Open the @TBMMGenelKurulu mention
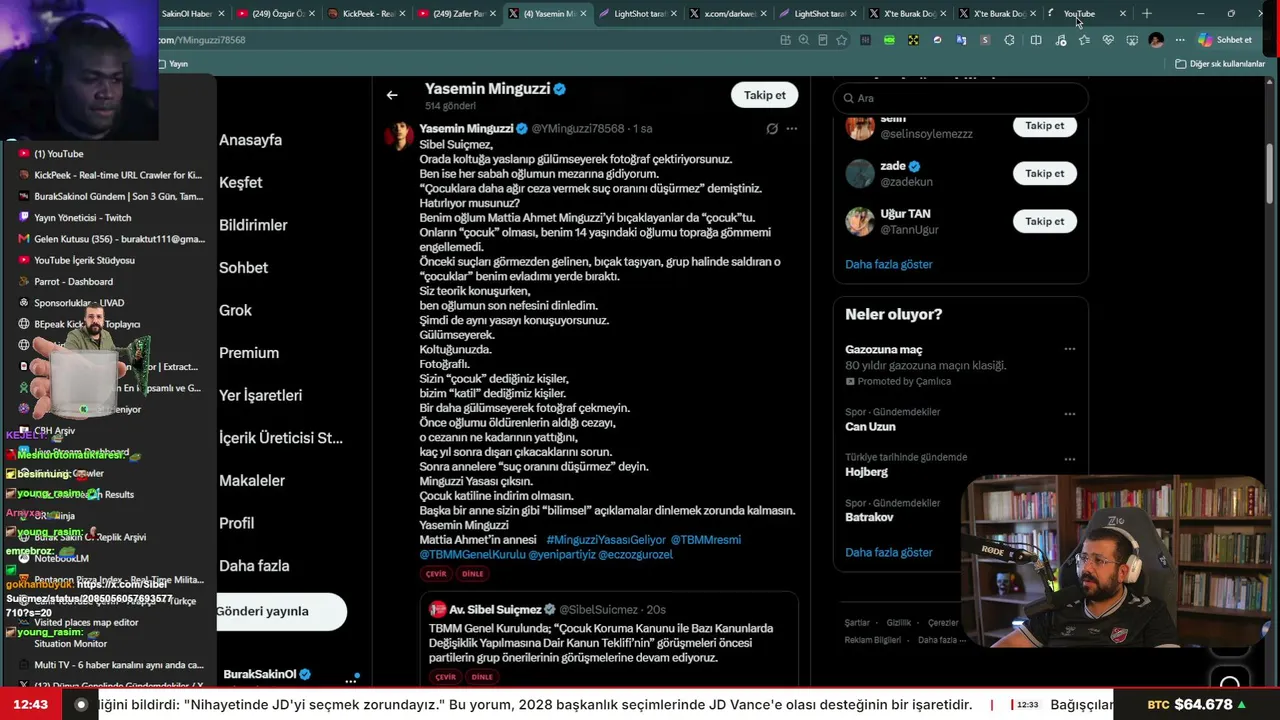Viewport: 1280px width, 720px height. point(472,554)
